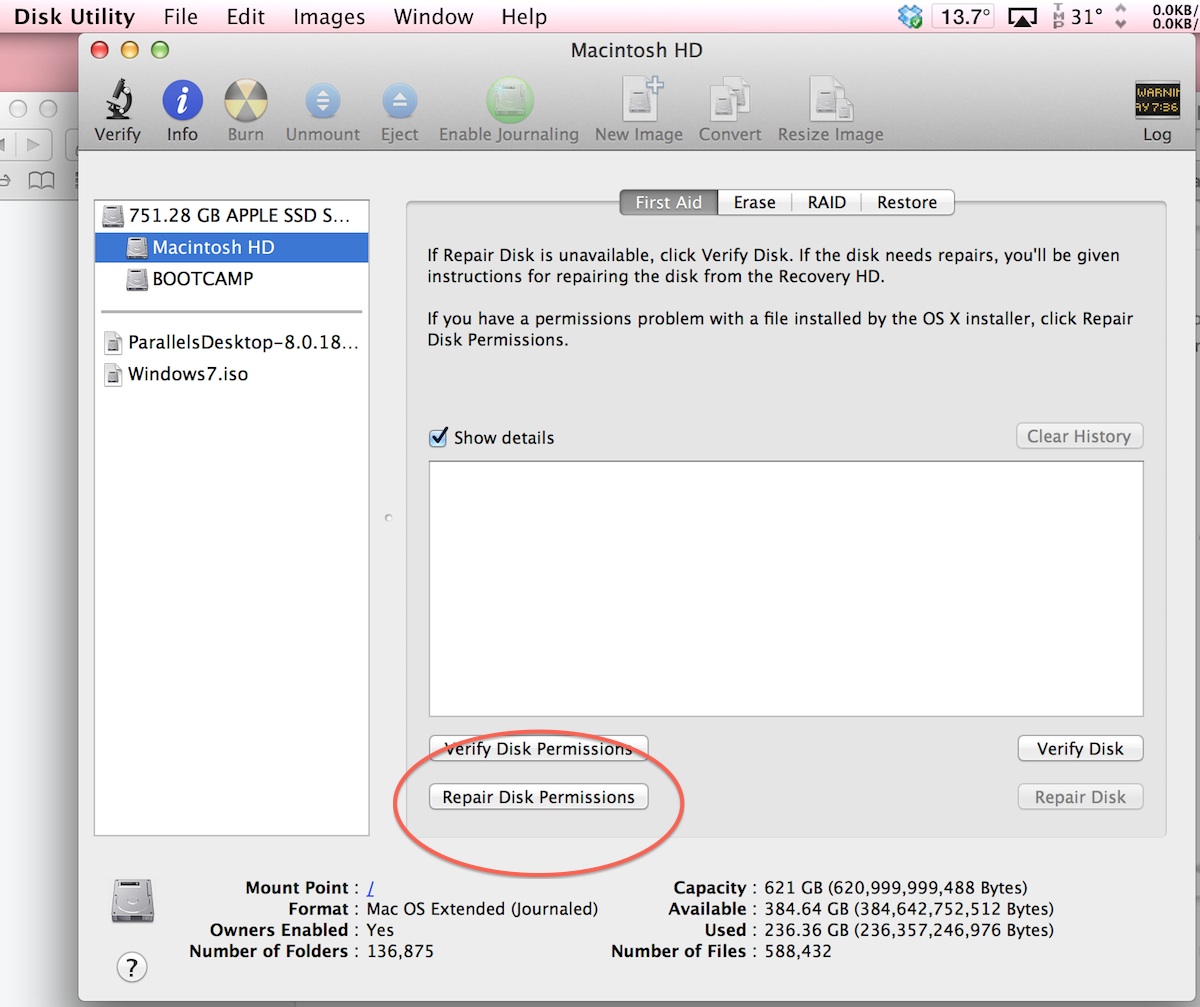Open the Disk Utility application menu
Image resolution: width=1200 pixels, height=1007 pixels.
[74, 17]
